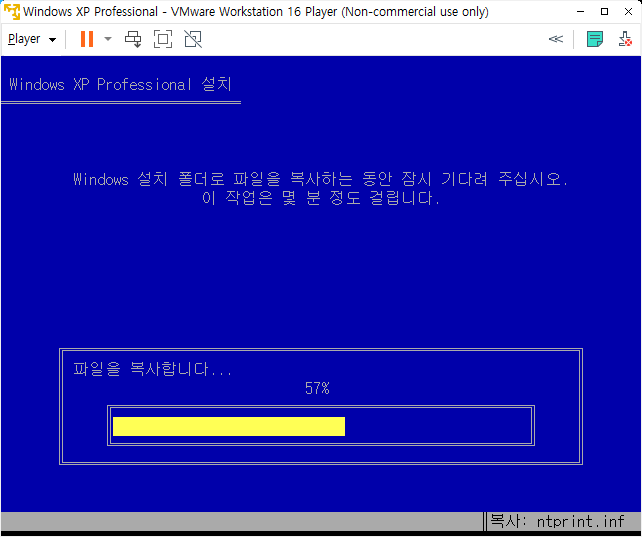Viewport: 642px width, 537px height.
Task: Maximize the VMware Player window
Action: tap(604, 11)
